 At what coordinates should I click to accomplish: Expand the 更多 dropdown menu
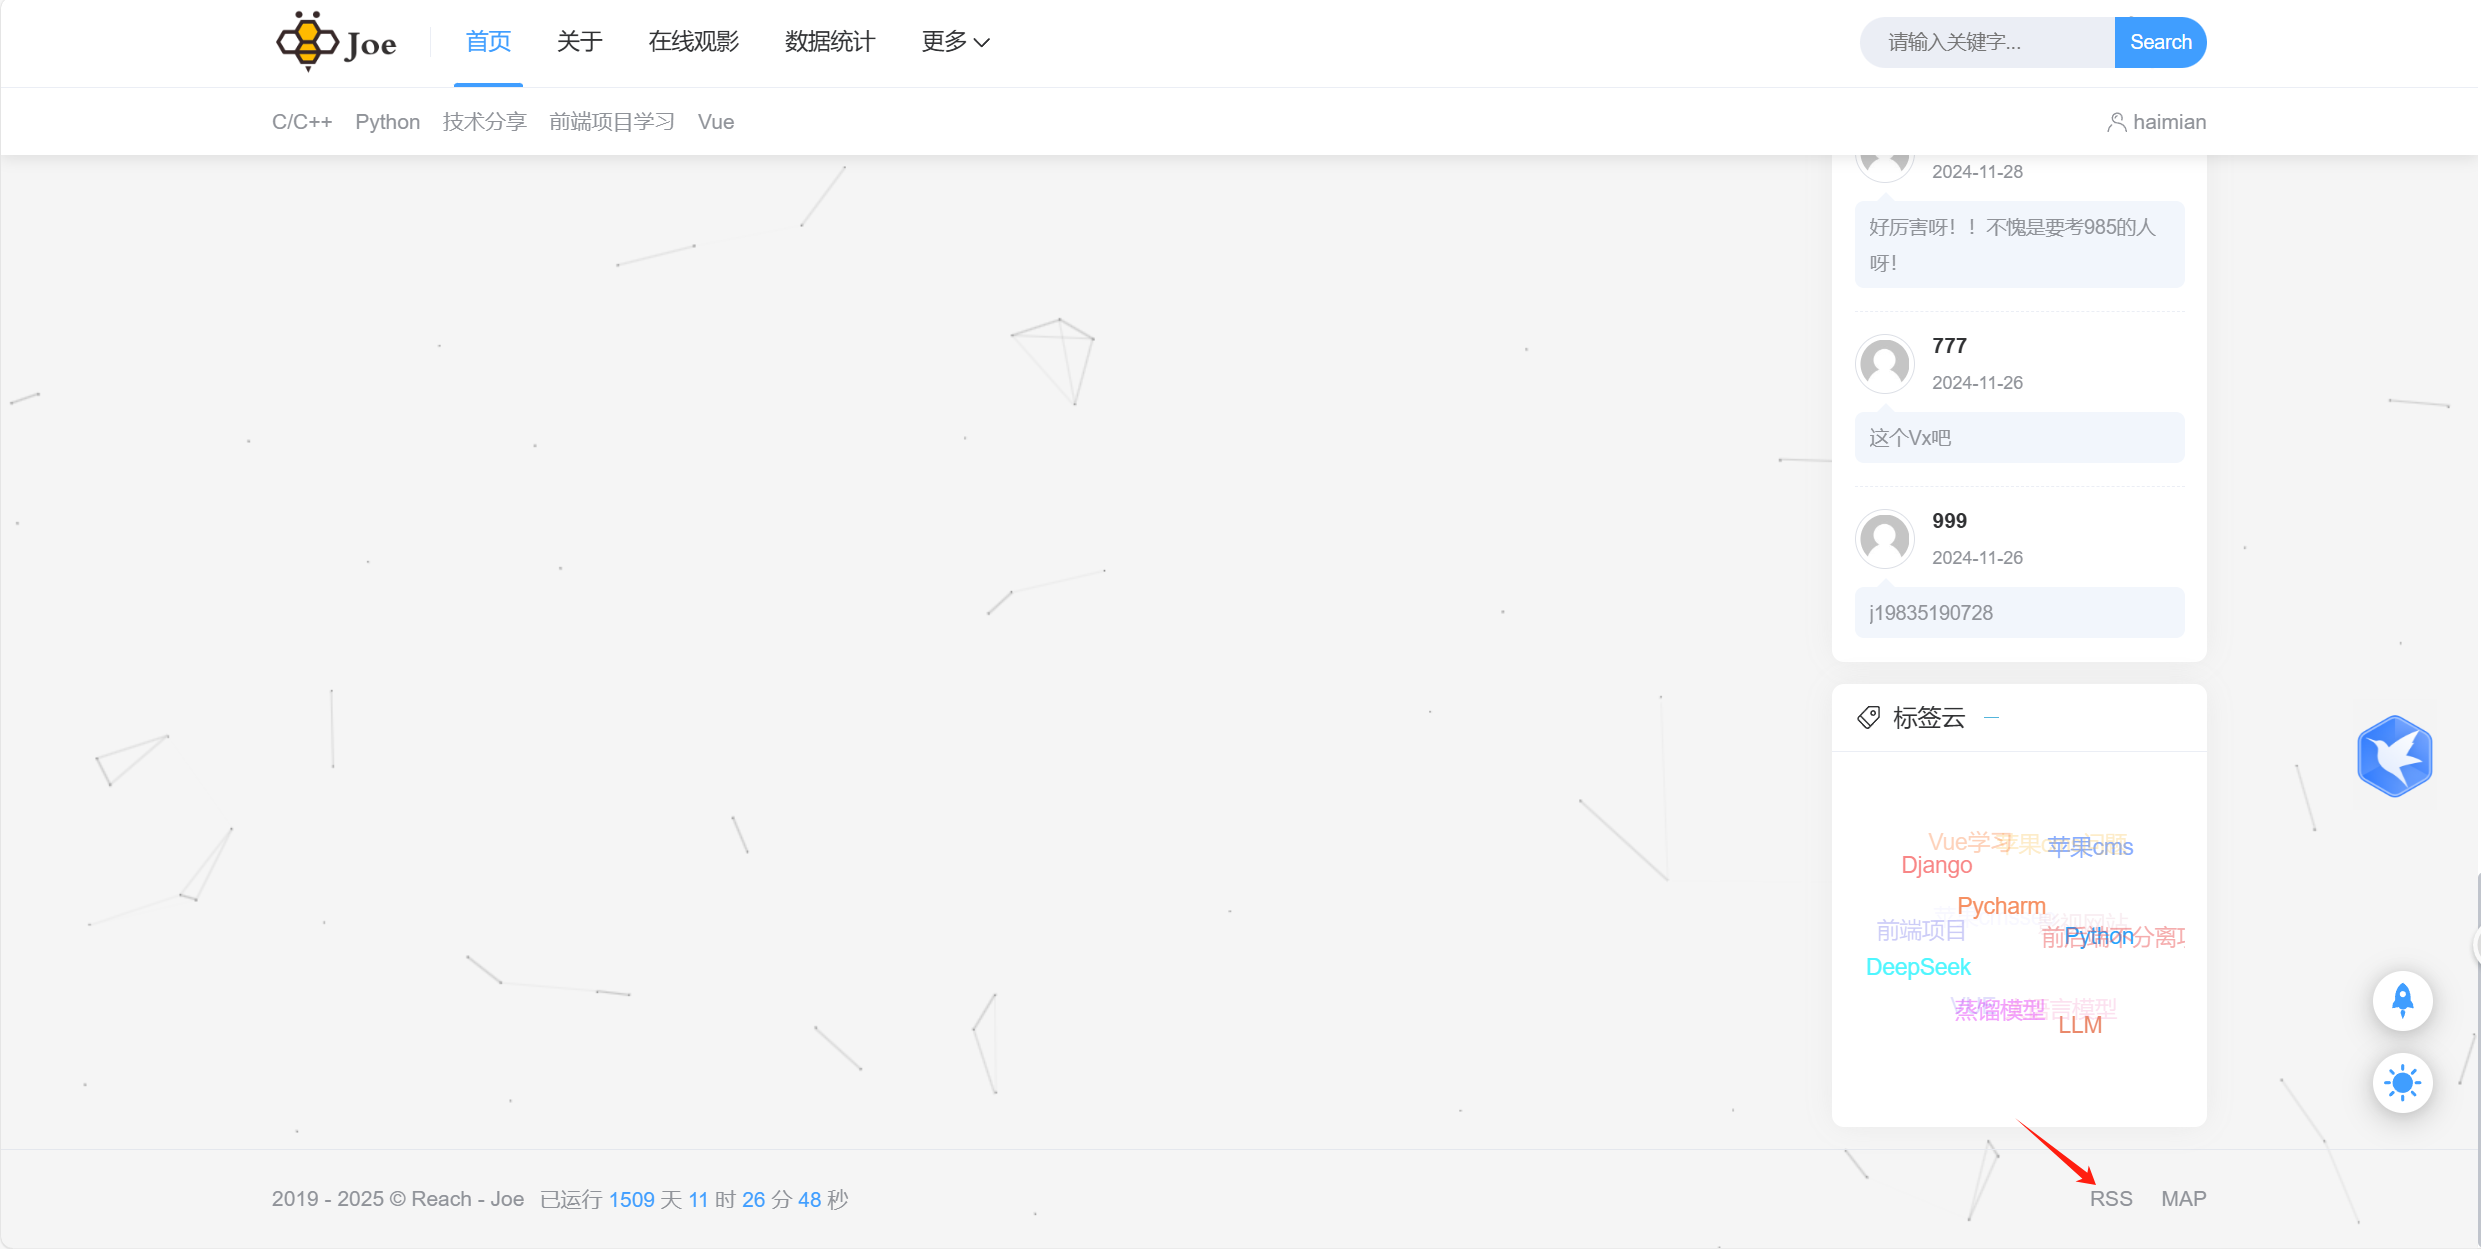(955, 42)
